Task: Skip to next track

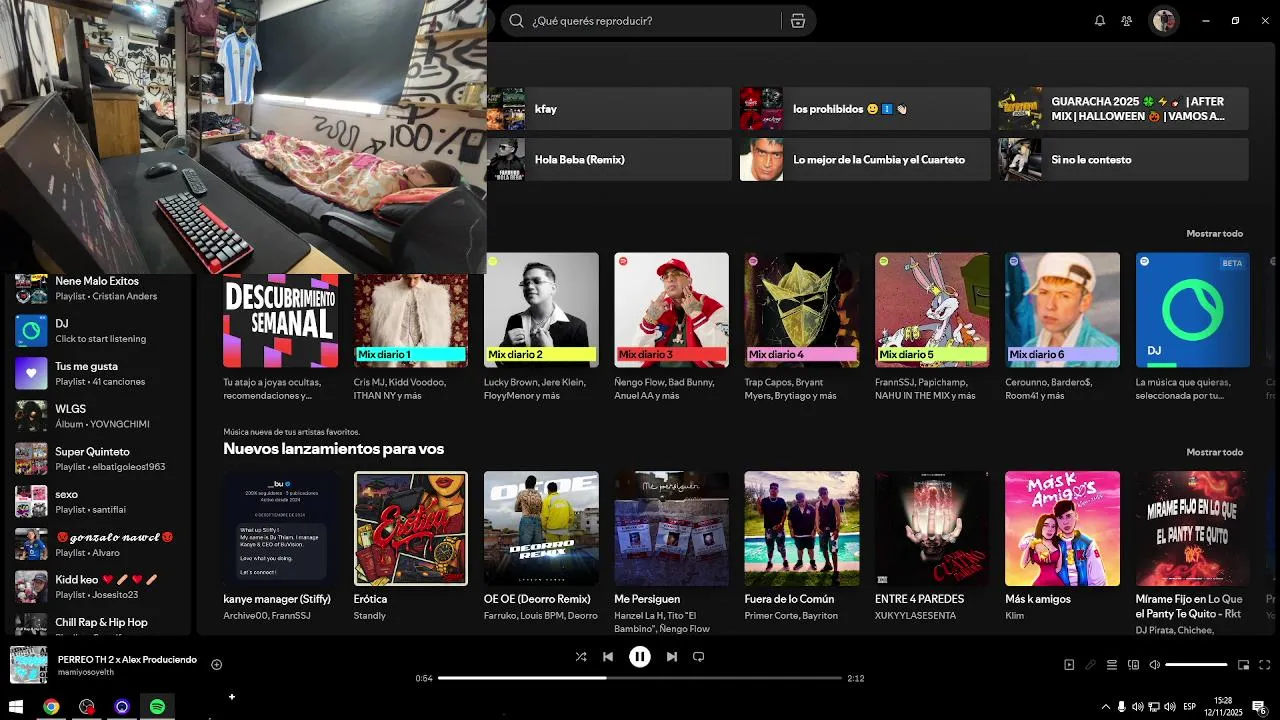Action: tap(672, 657)
